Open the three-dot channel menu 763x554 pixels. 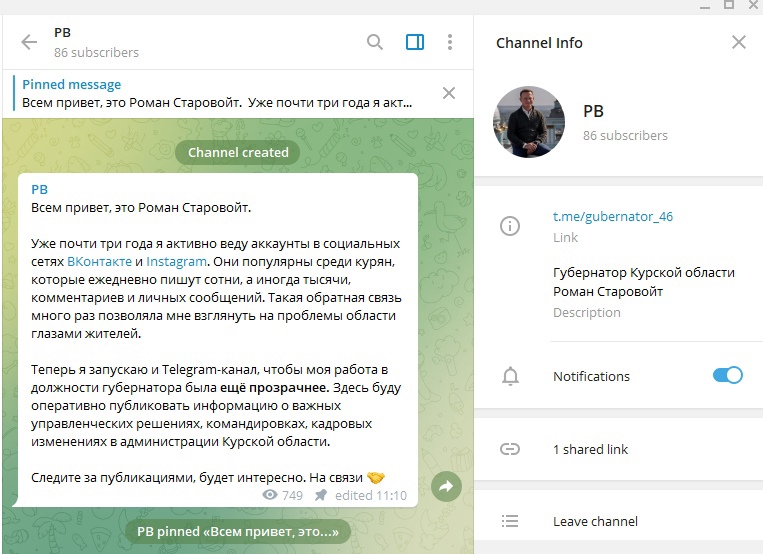click(450, 42)
